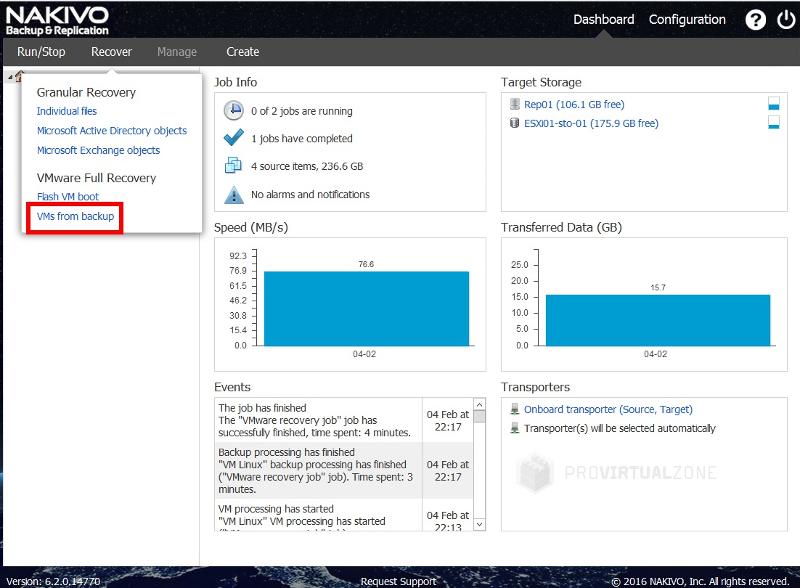Click the Rep01 repository icon
This screenshot has width=800, height=588.
click(x=514, y=104)
